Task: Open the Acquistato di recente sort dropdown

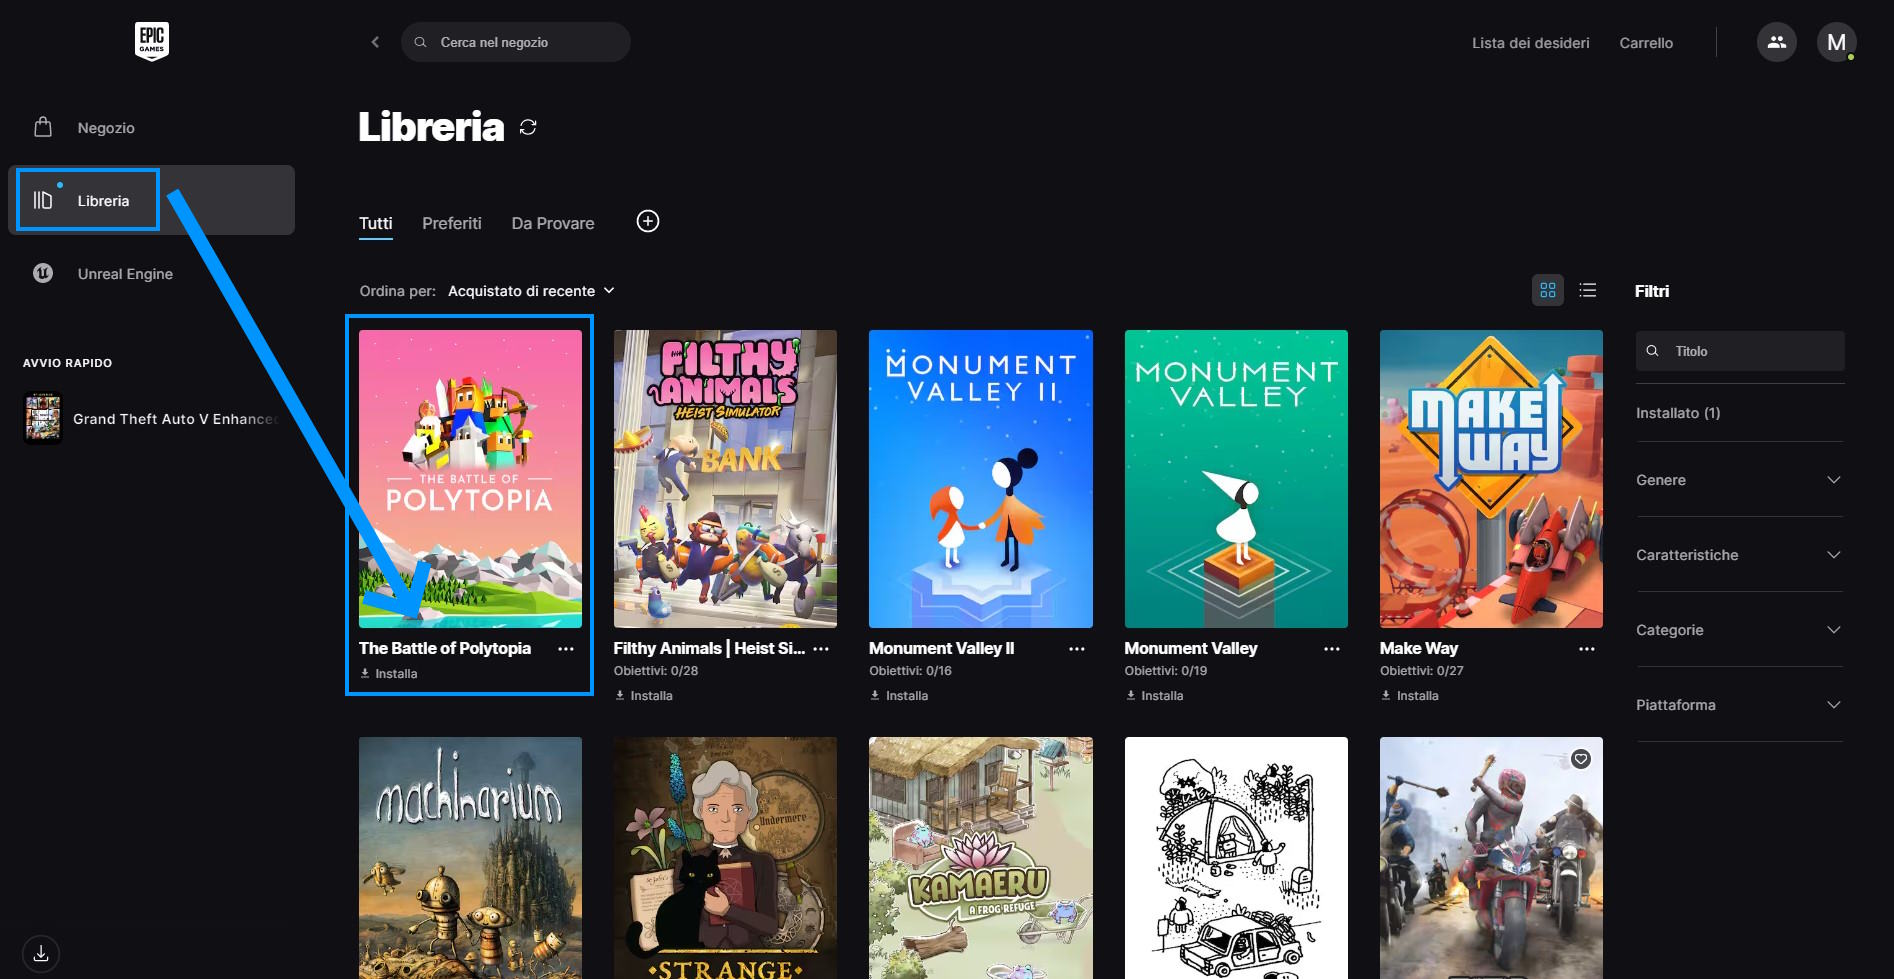Action: coord(531,291)
